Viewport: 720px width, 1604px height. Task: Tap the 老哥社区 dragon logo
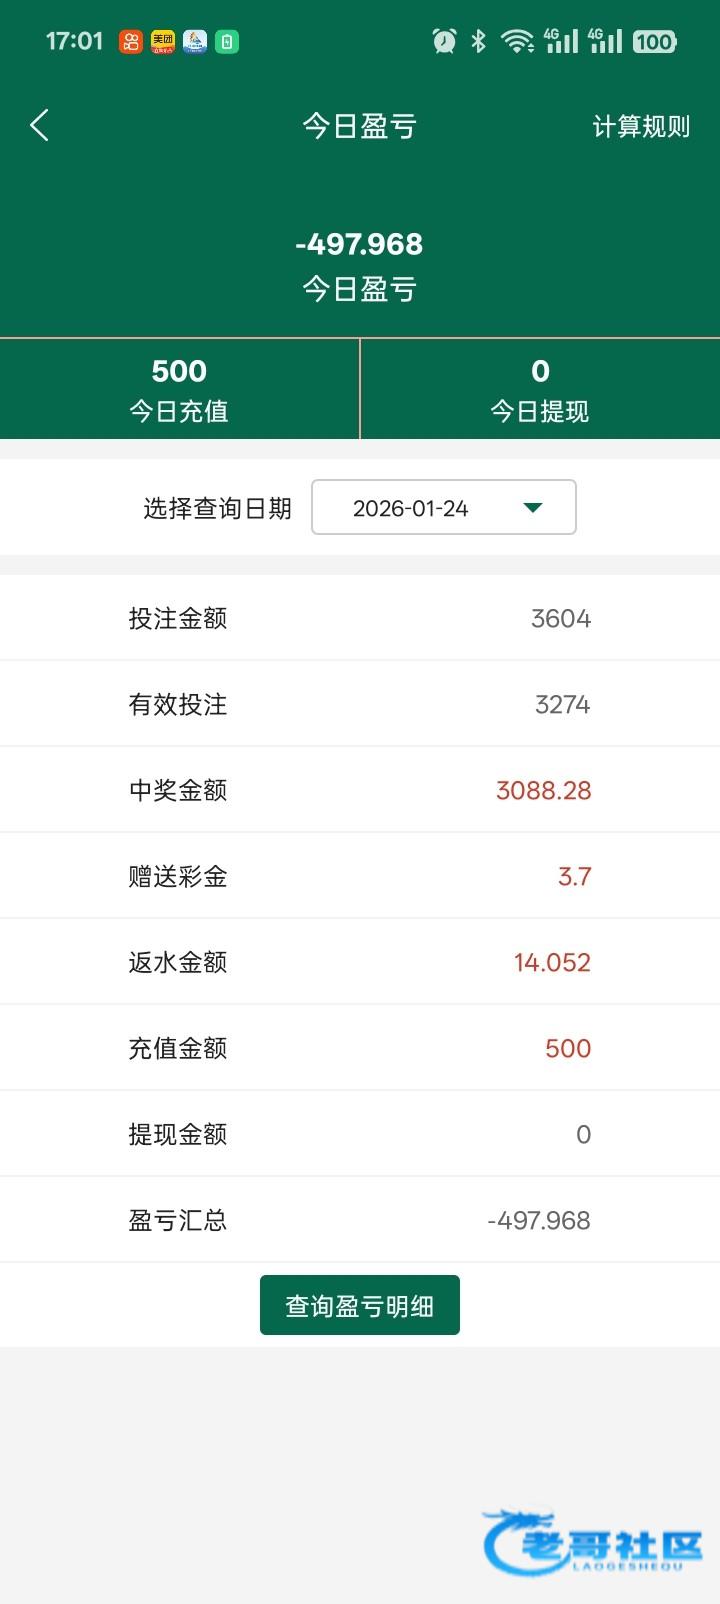tap(593, 1542)
